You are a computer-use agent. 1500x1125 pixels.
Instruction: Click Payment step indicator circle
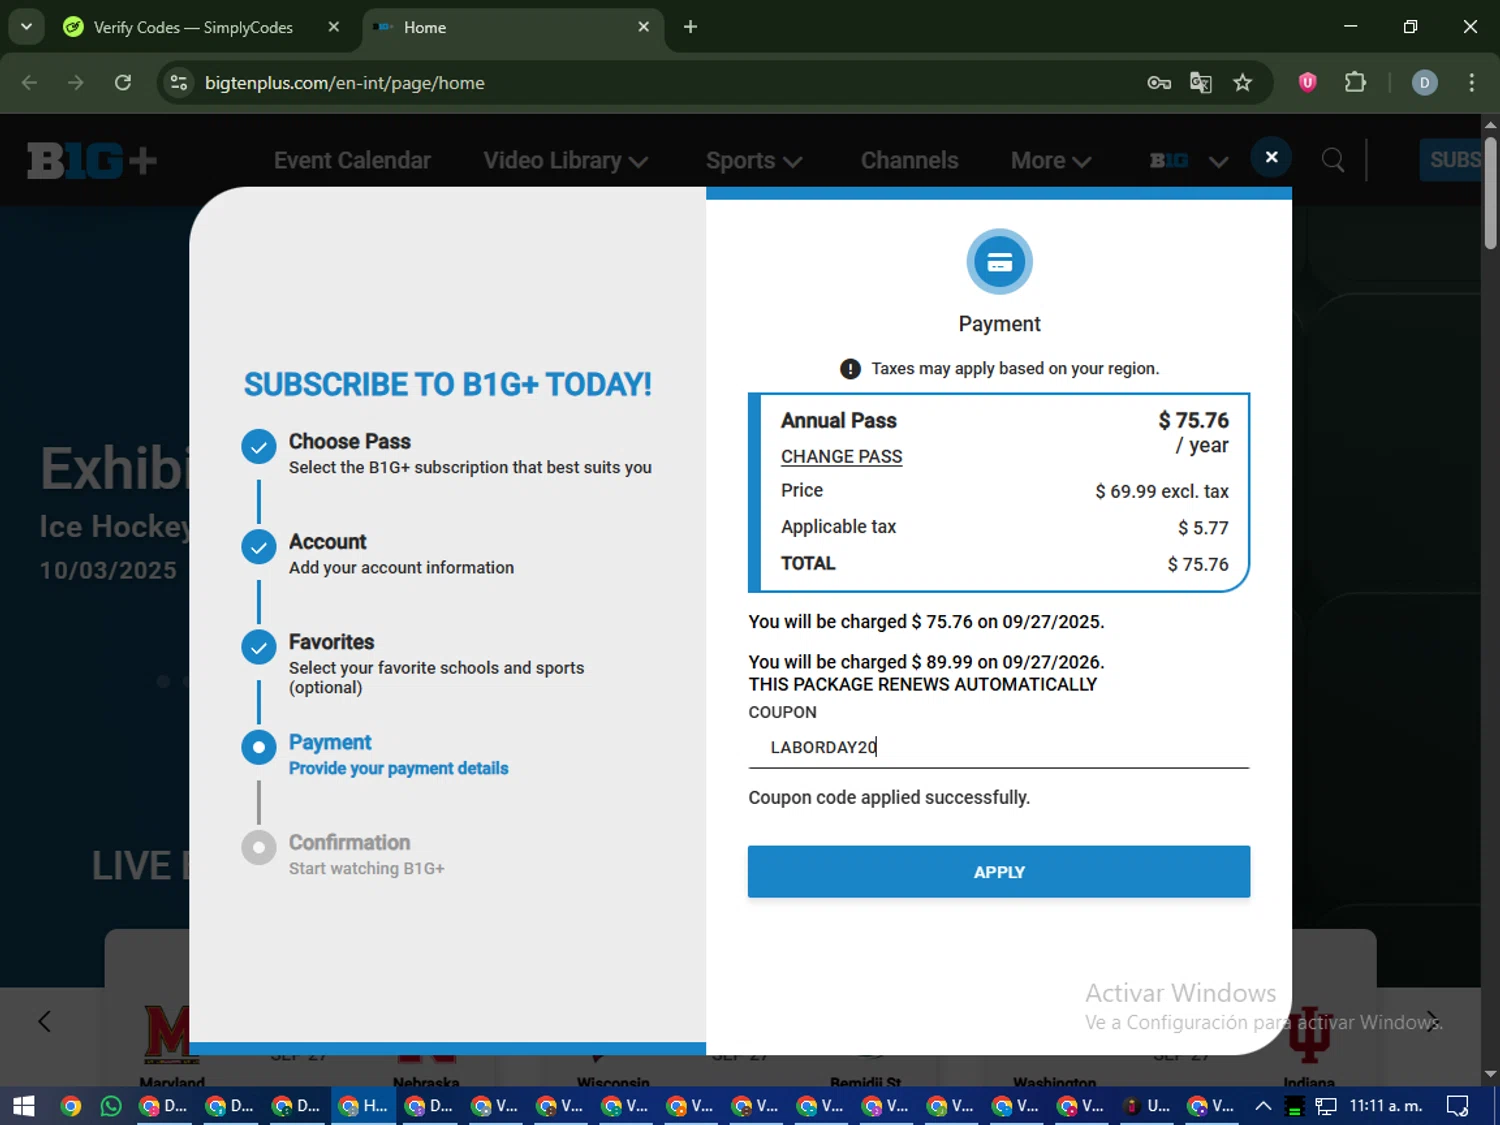point(258,747)
